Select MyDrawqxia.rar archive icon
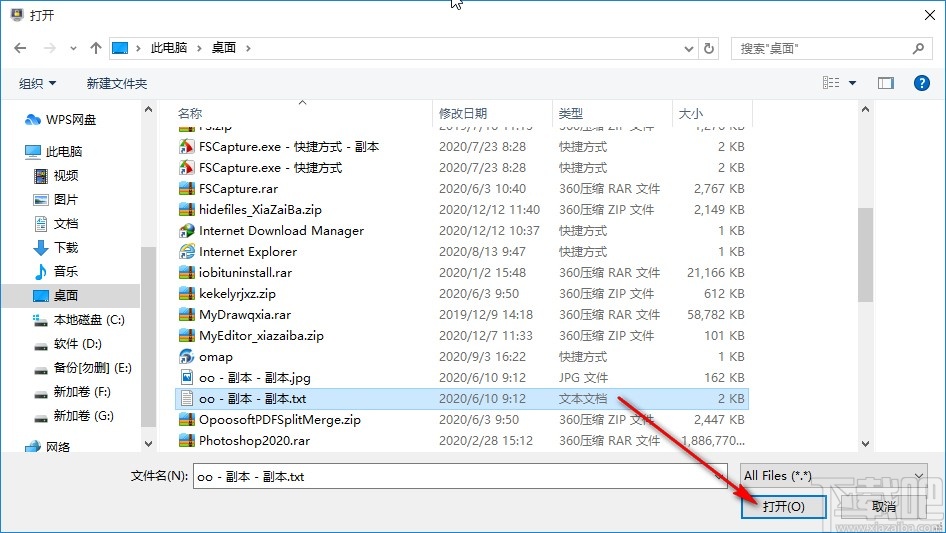This screenshot has height=533, width=946. pos(187,314)
